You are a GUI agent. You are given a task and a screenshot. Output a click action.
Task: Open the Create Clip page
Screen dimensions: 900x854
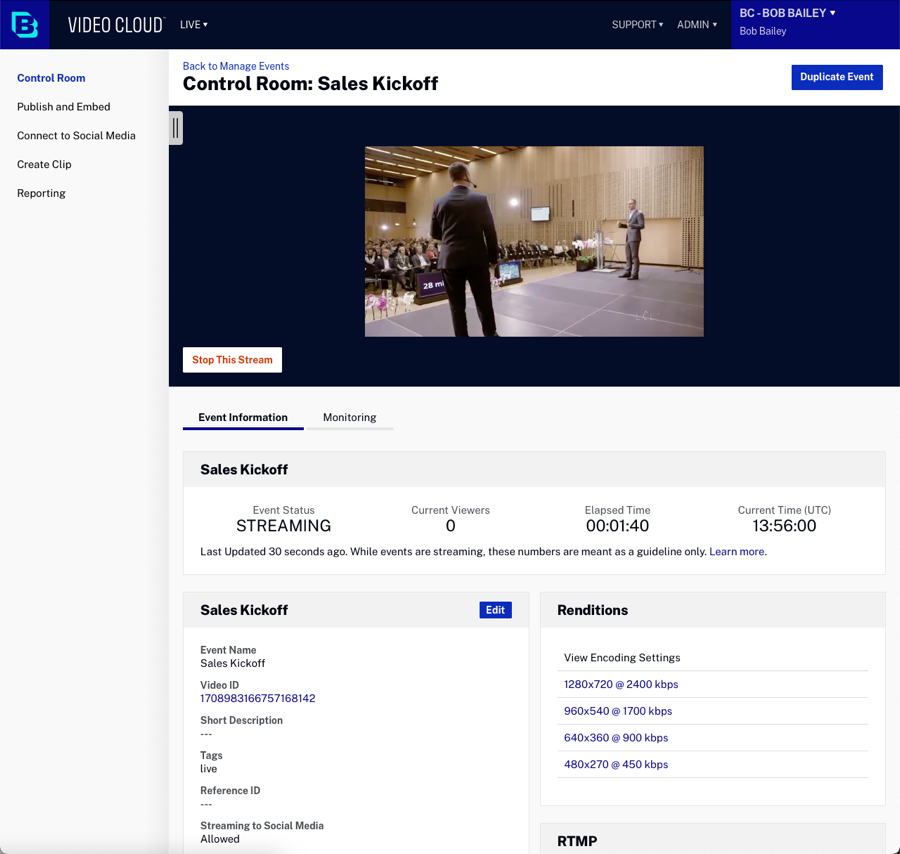(44, 165)
